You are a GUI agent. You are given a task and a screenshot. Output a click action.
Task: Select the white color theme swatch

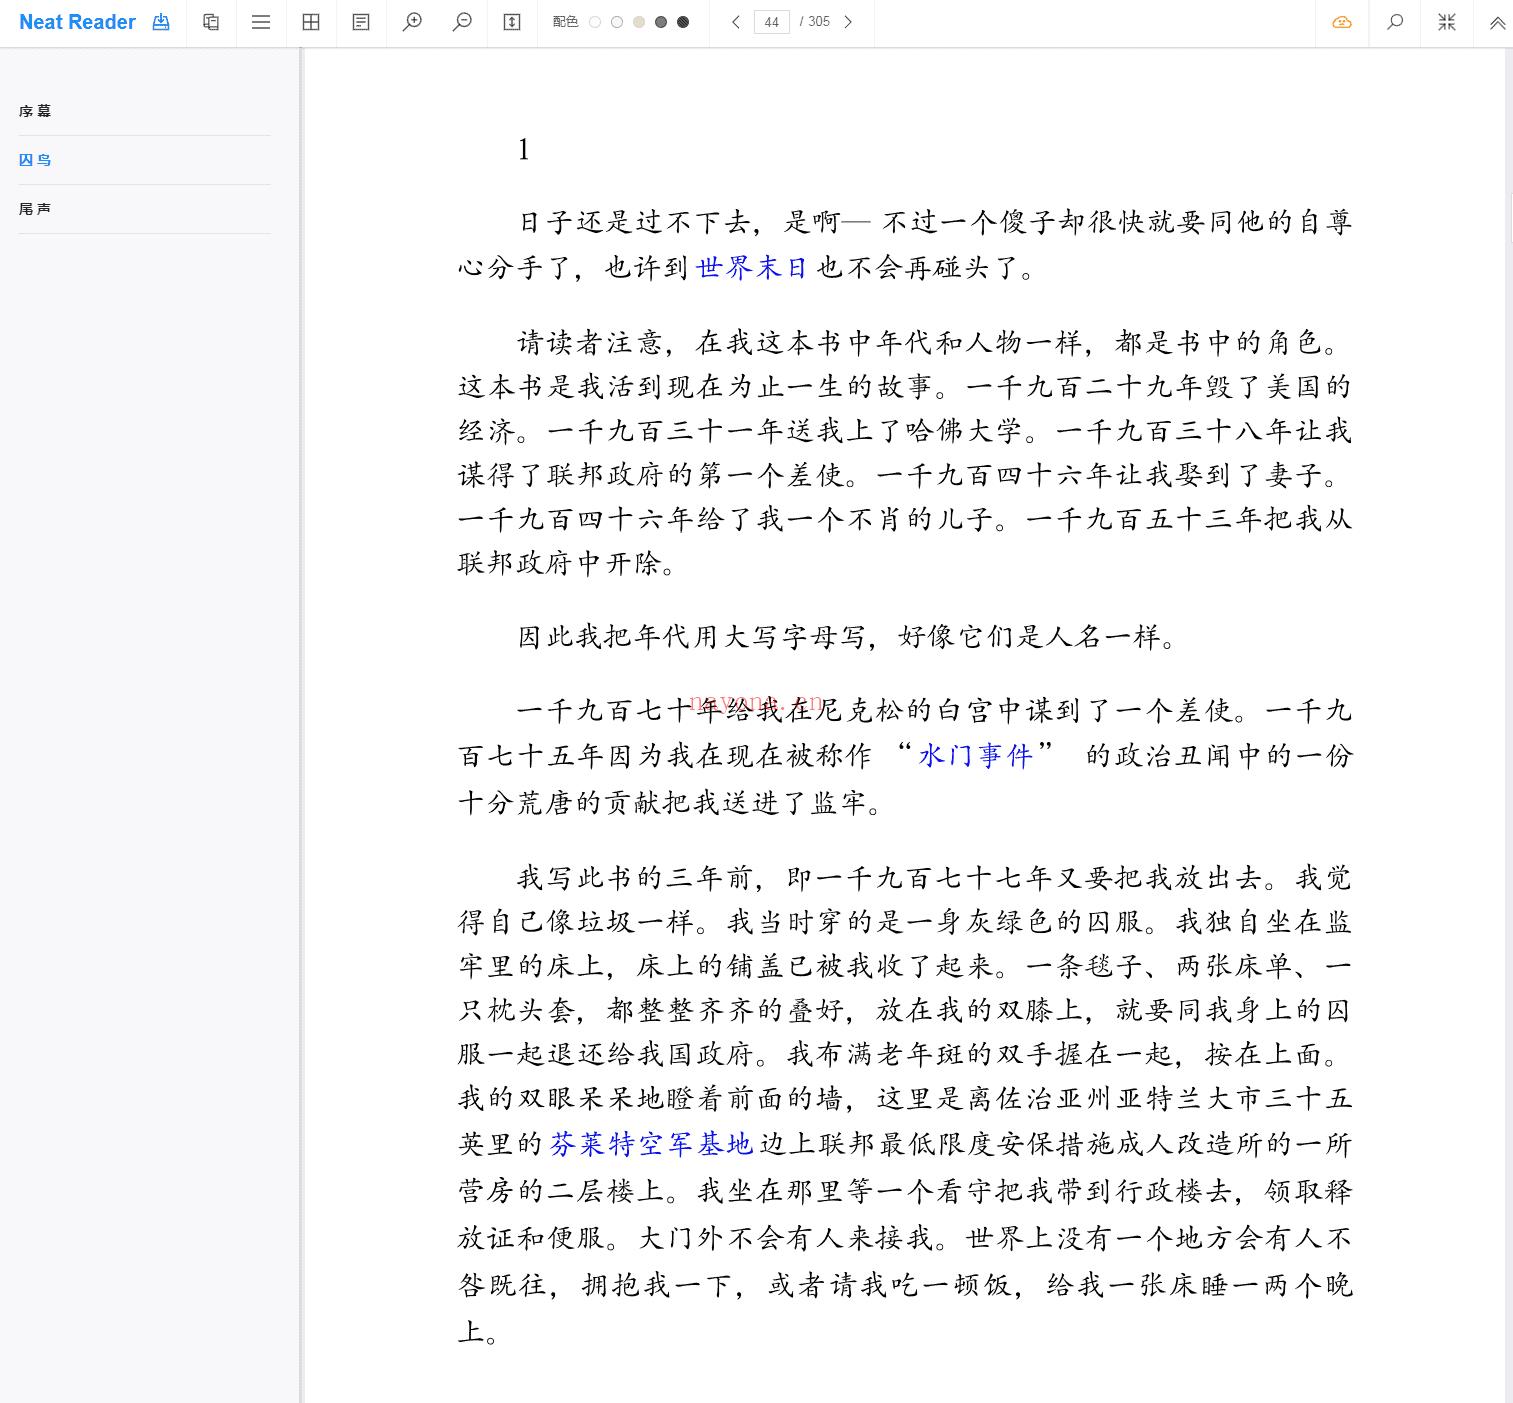pos(595,22)
